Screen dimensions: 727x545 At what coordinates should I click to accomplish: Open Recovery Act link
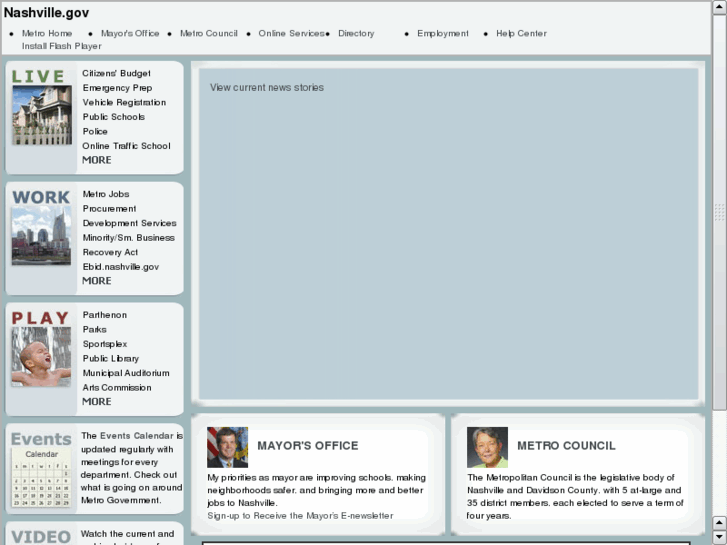110,252
